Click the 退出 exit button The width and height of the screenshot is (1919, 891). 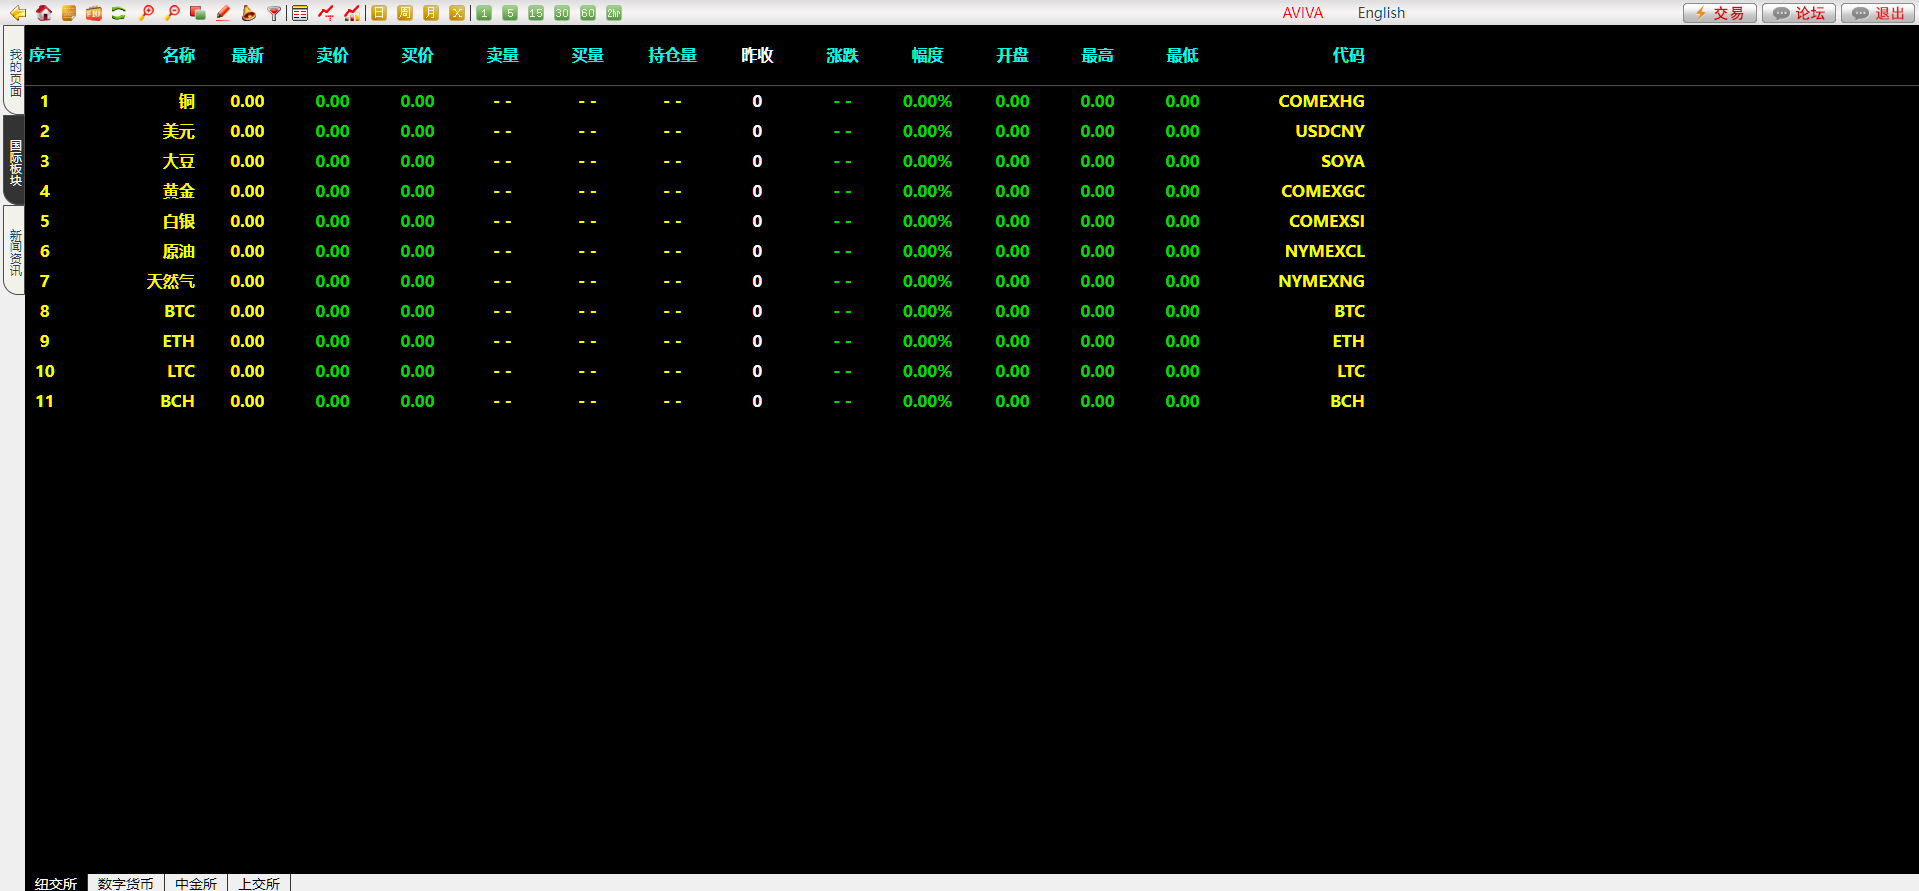coord(1878,13)
